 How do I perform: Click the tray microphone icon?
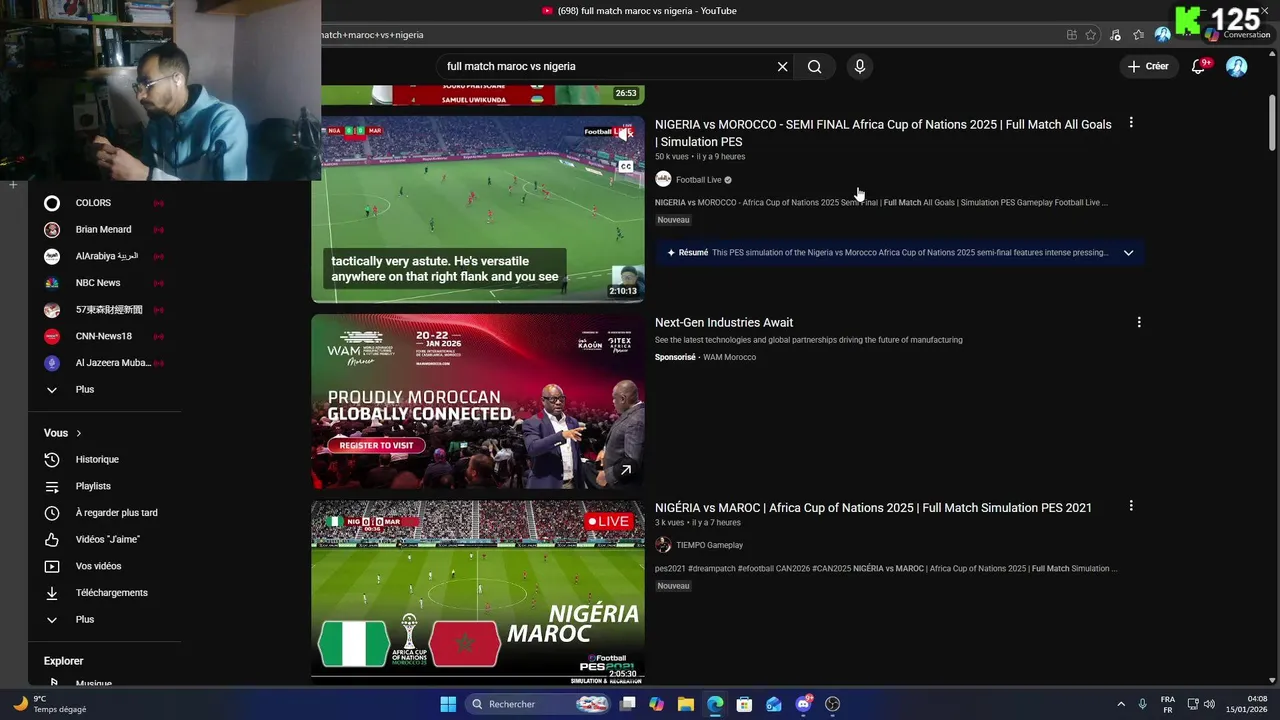1142,704
